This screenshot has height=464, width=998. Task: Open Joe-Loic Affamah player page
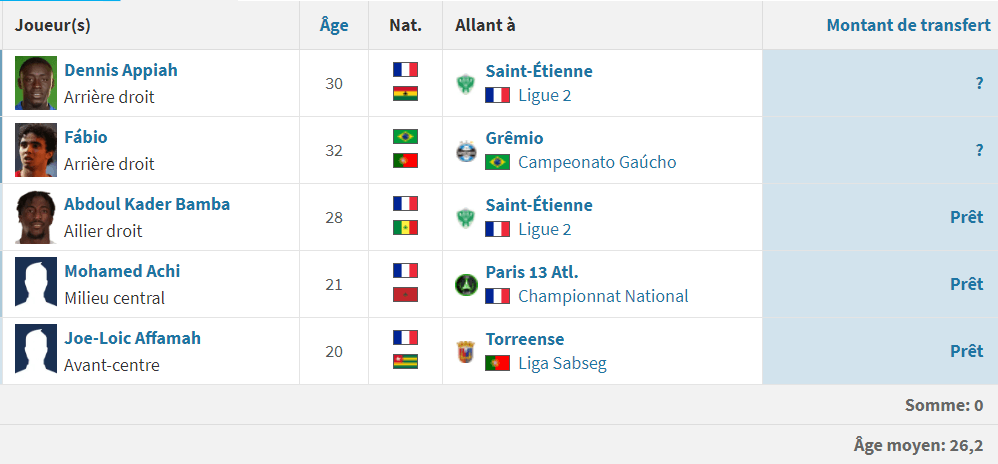pyautogui.click(x=132, y=338)
